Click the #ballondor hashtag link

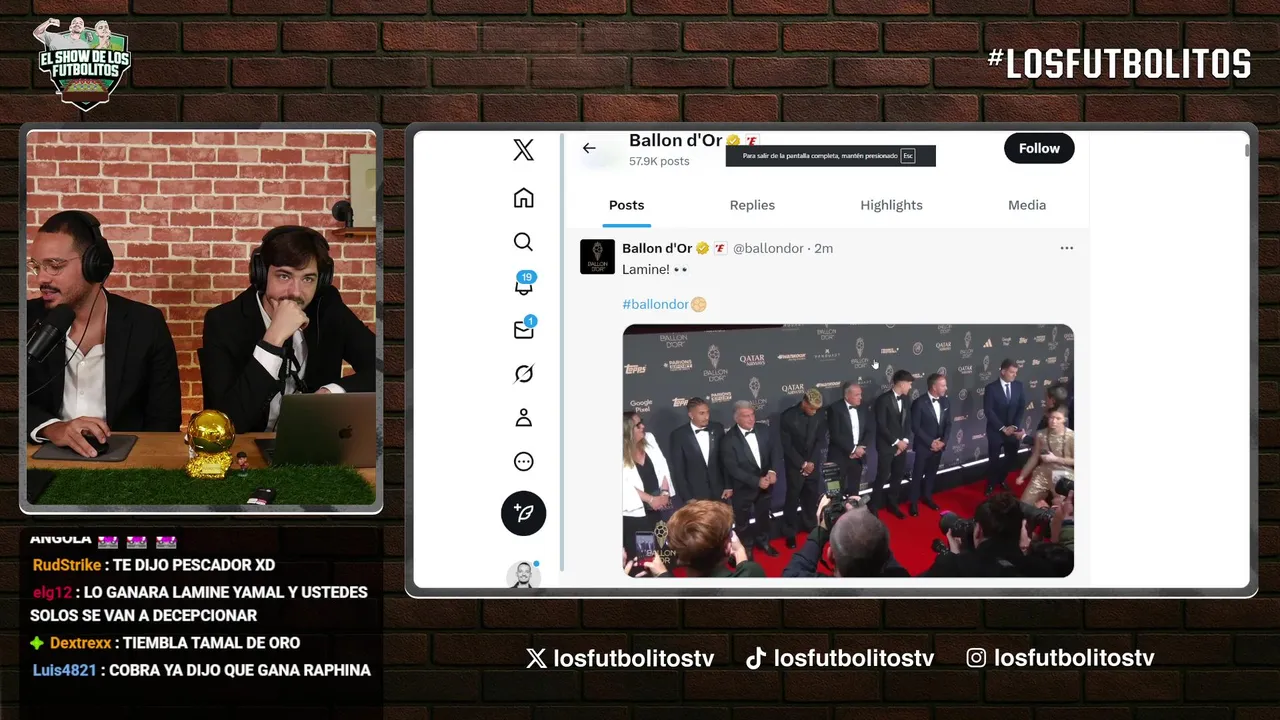click(x=655, y=304)
